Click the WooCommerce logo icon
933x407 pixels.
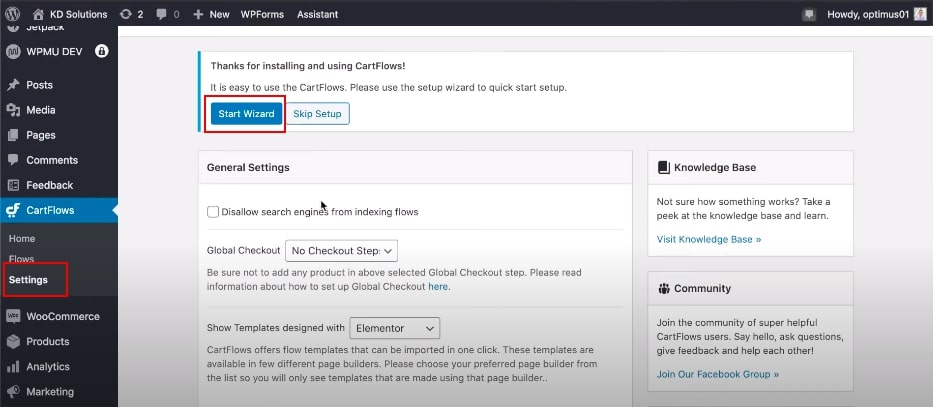(x=13, y=317)
